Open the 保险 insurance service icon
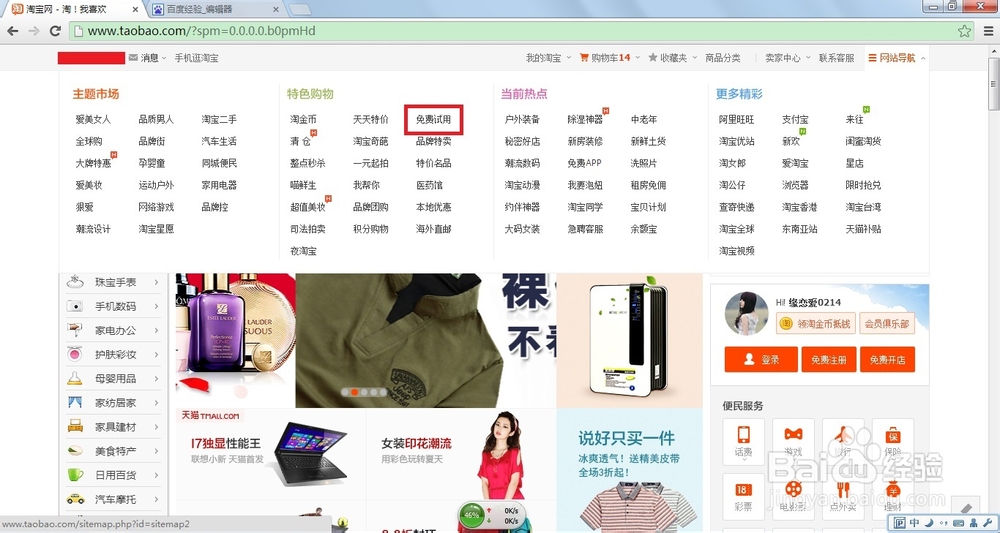The width and height of the screenshot is (1000, 533). (893, 441)
